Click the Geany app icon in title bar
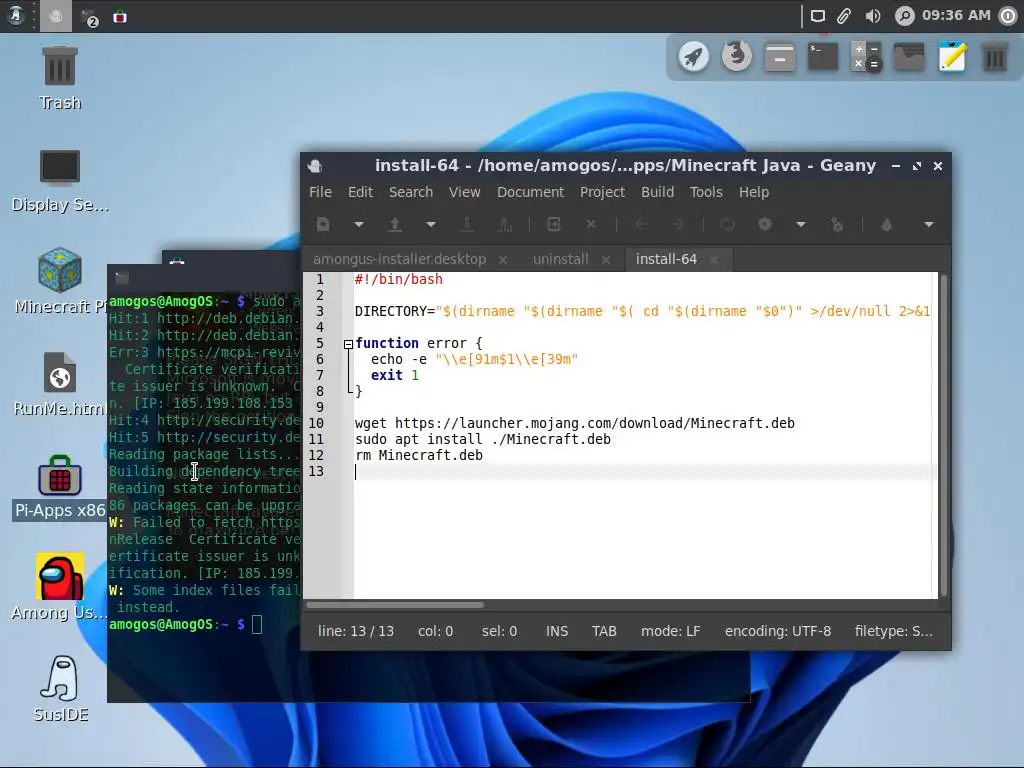Image resolution: width=1024 pixels, height=768 pixels. [315, 166]
